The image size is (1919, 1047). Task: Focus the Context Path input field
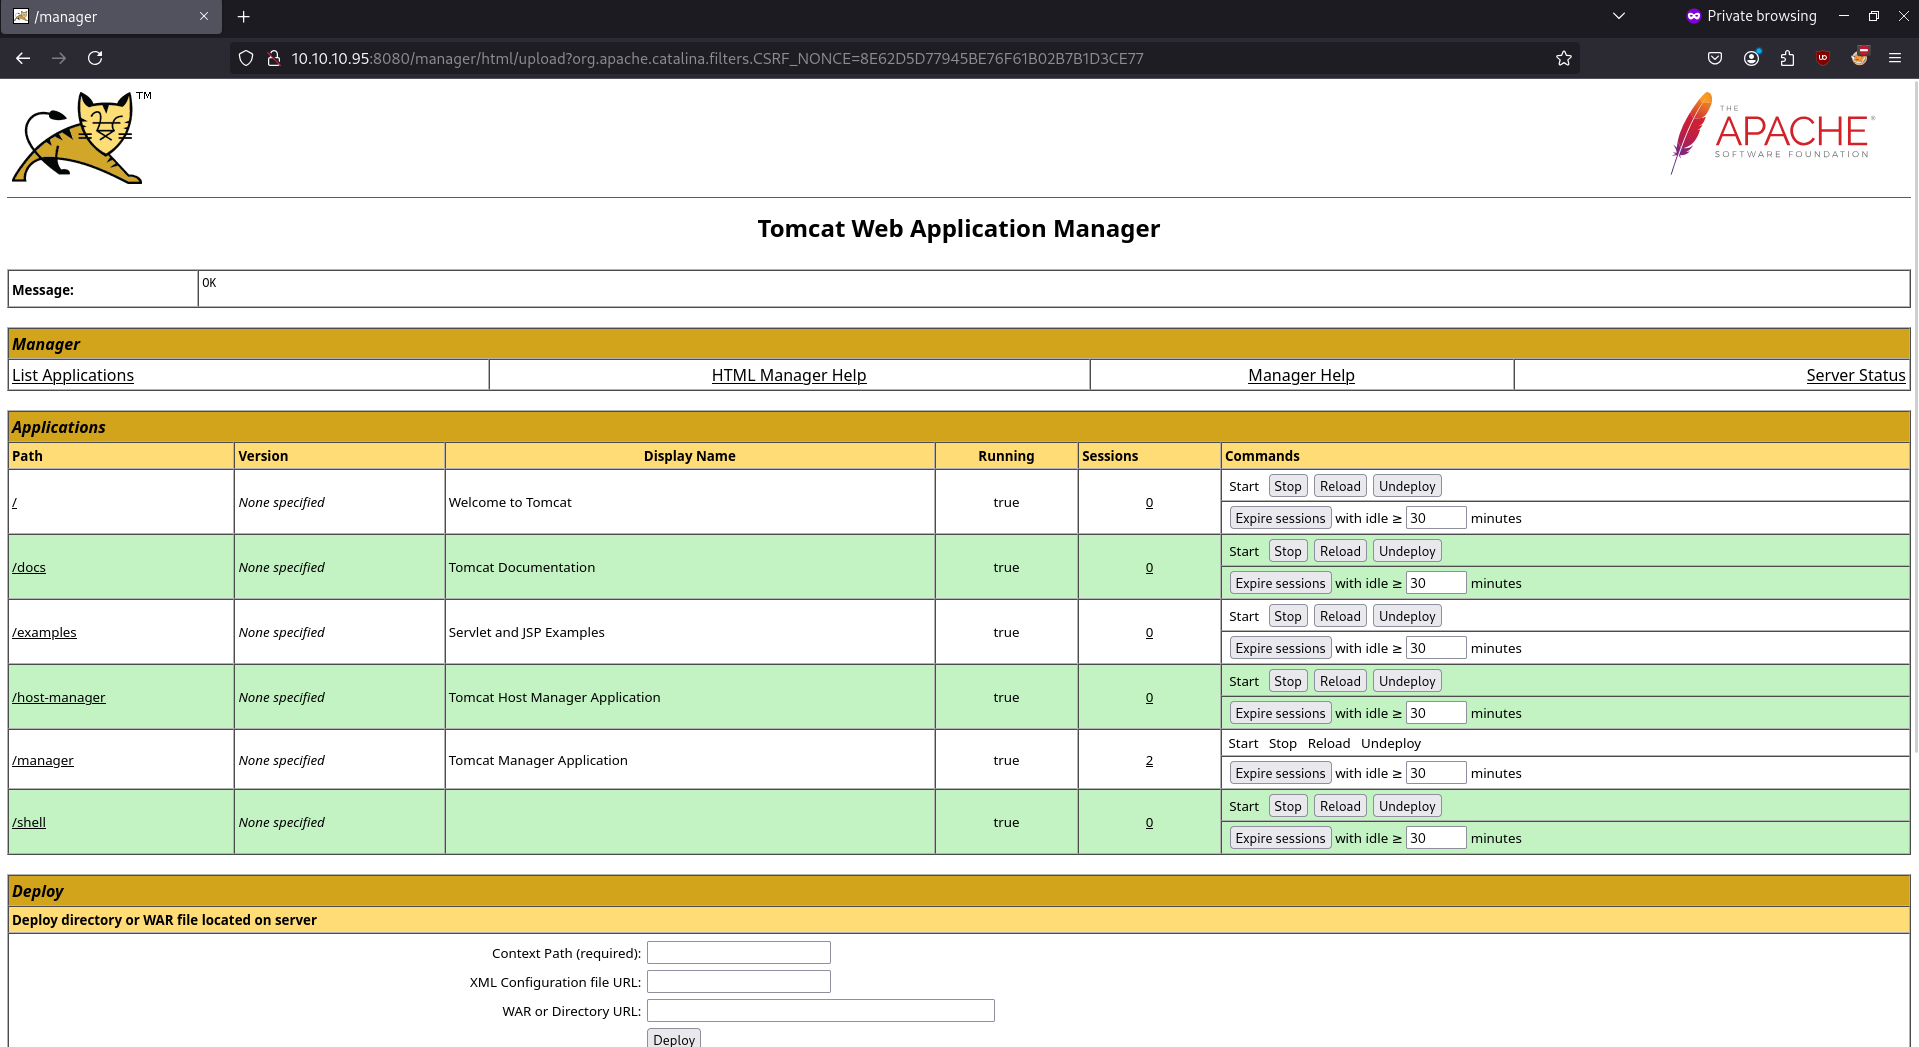click(x=739, y=953)
